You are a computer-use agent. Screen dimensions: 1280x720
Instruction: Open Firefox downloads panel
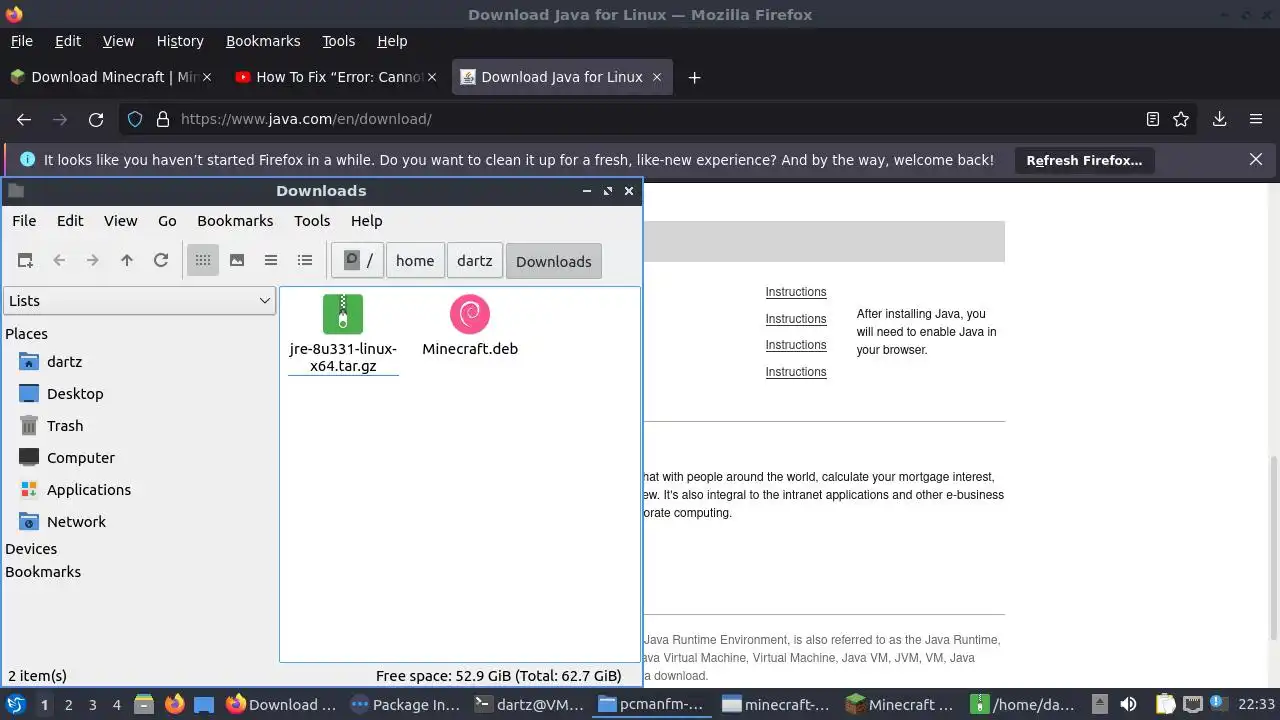[x=1219, y=119]
